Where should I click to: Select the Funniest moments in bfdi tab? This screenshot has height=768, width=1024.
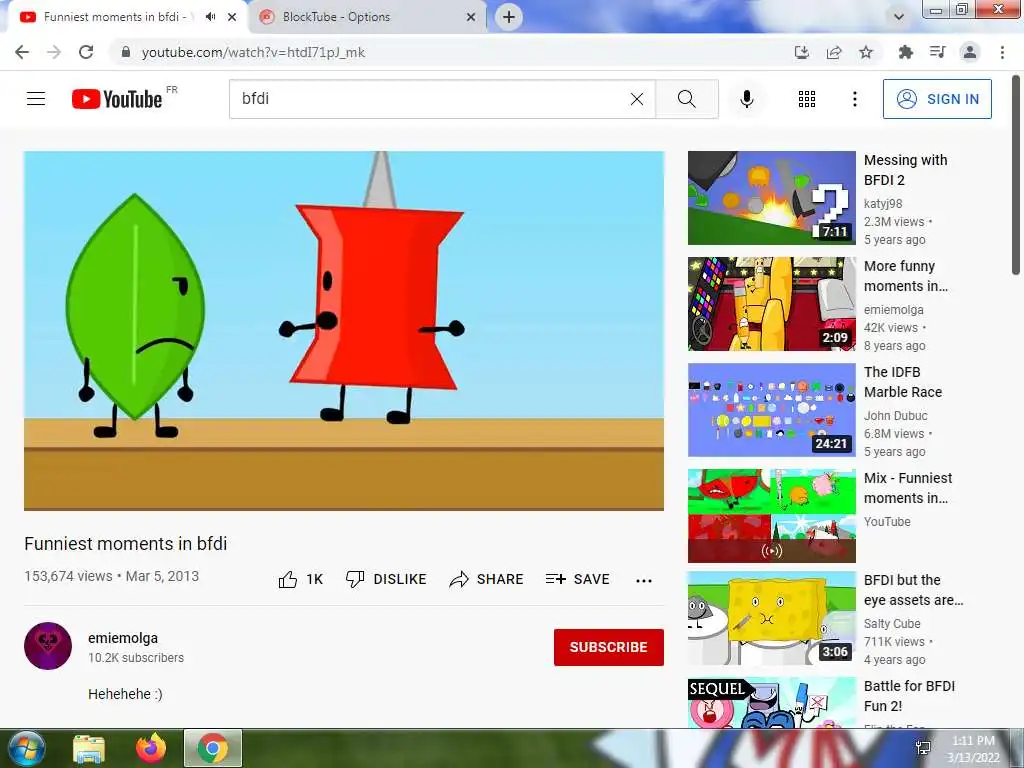[x=118, y=17]
